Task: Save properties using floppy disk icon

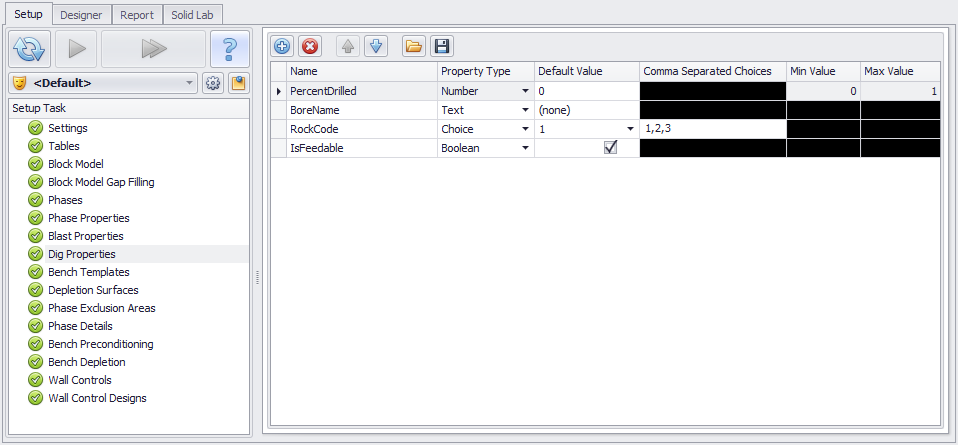Action: point(442,46)
